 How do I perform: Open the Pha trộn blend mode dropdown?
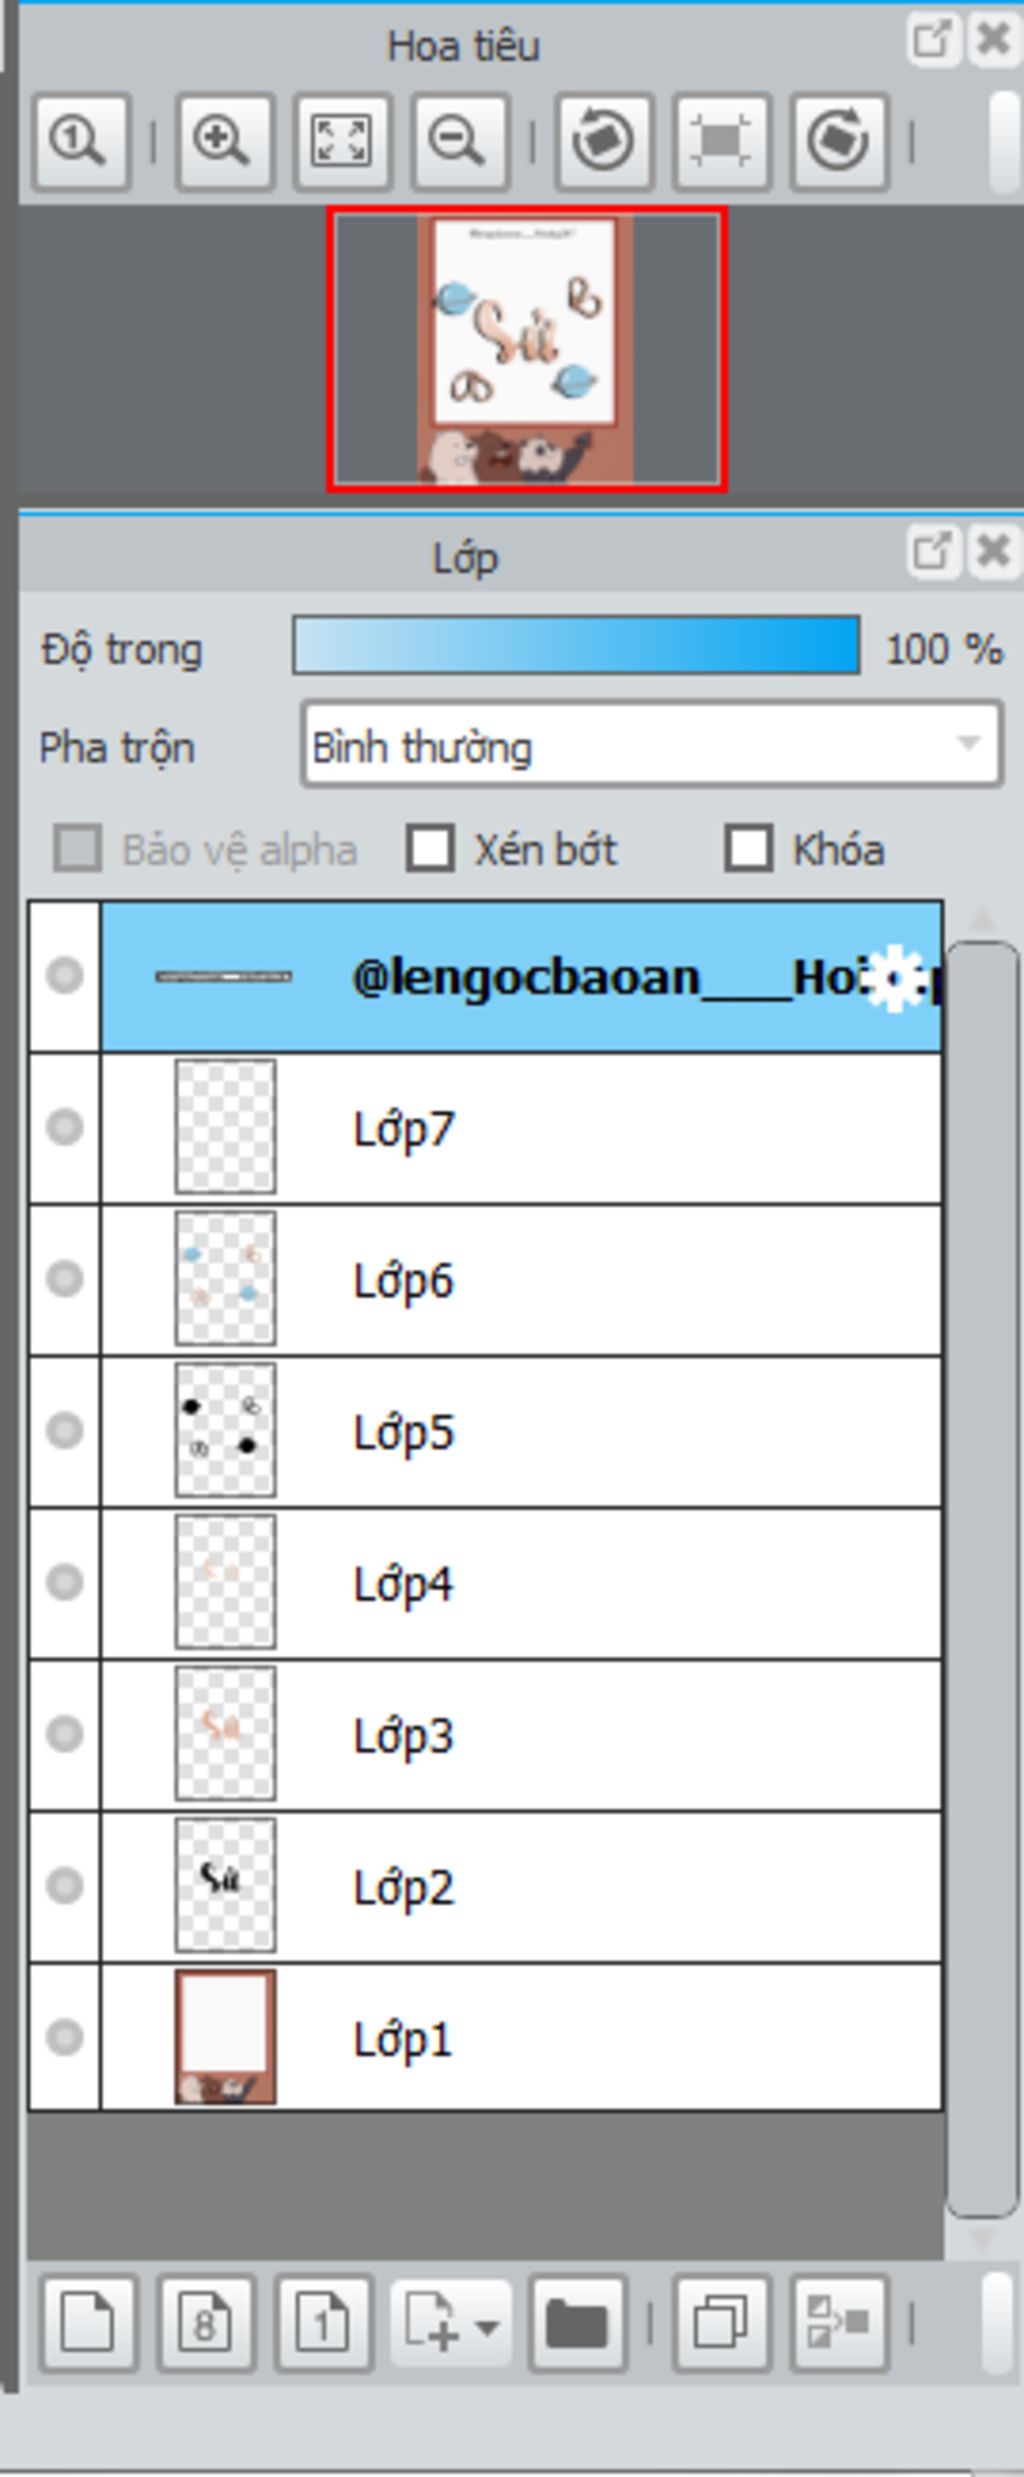point(651,745)
